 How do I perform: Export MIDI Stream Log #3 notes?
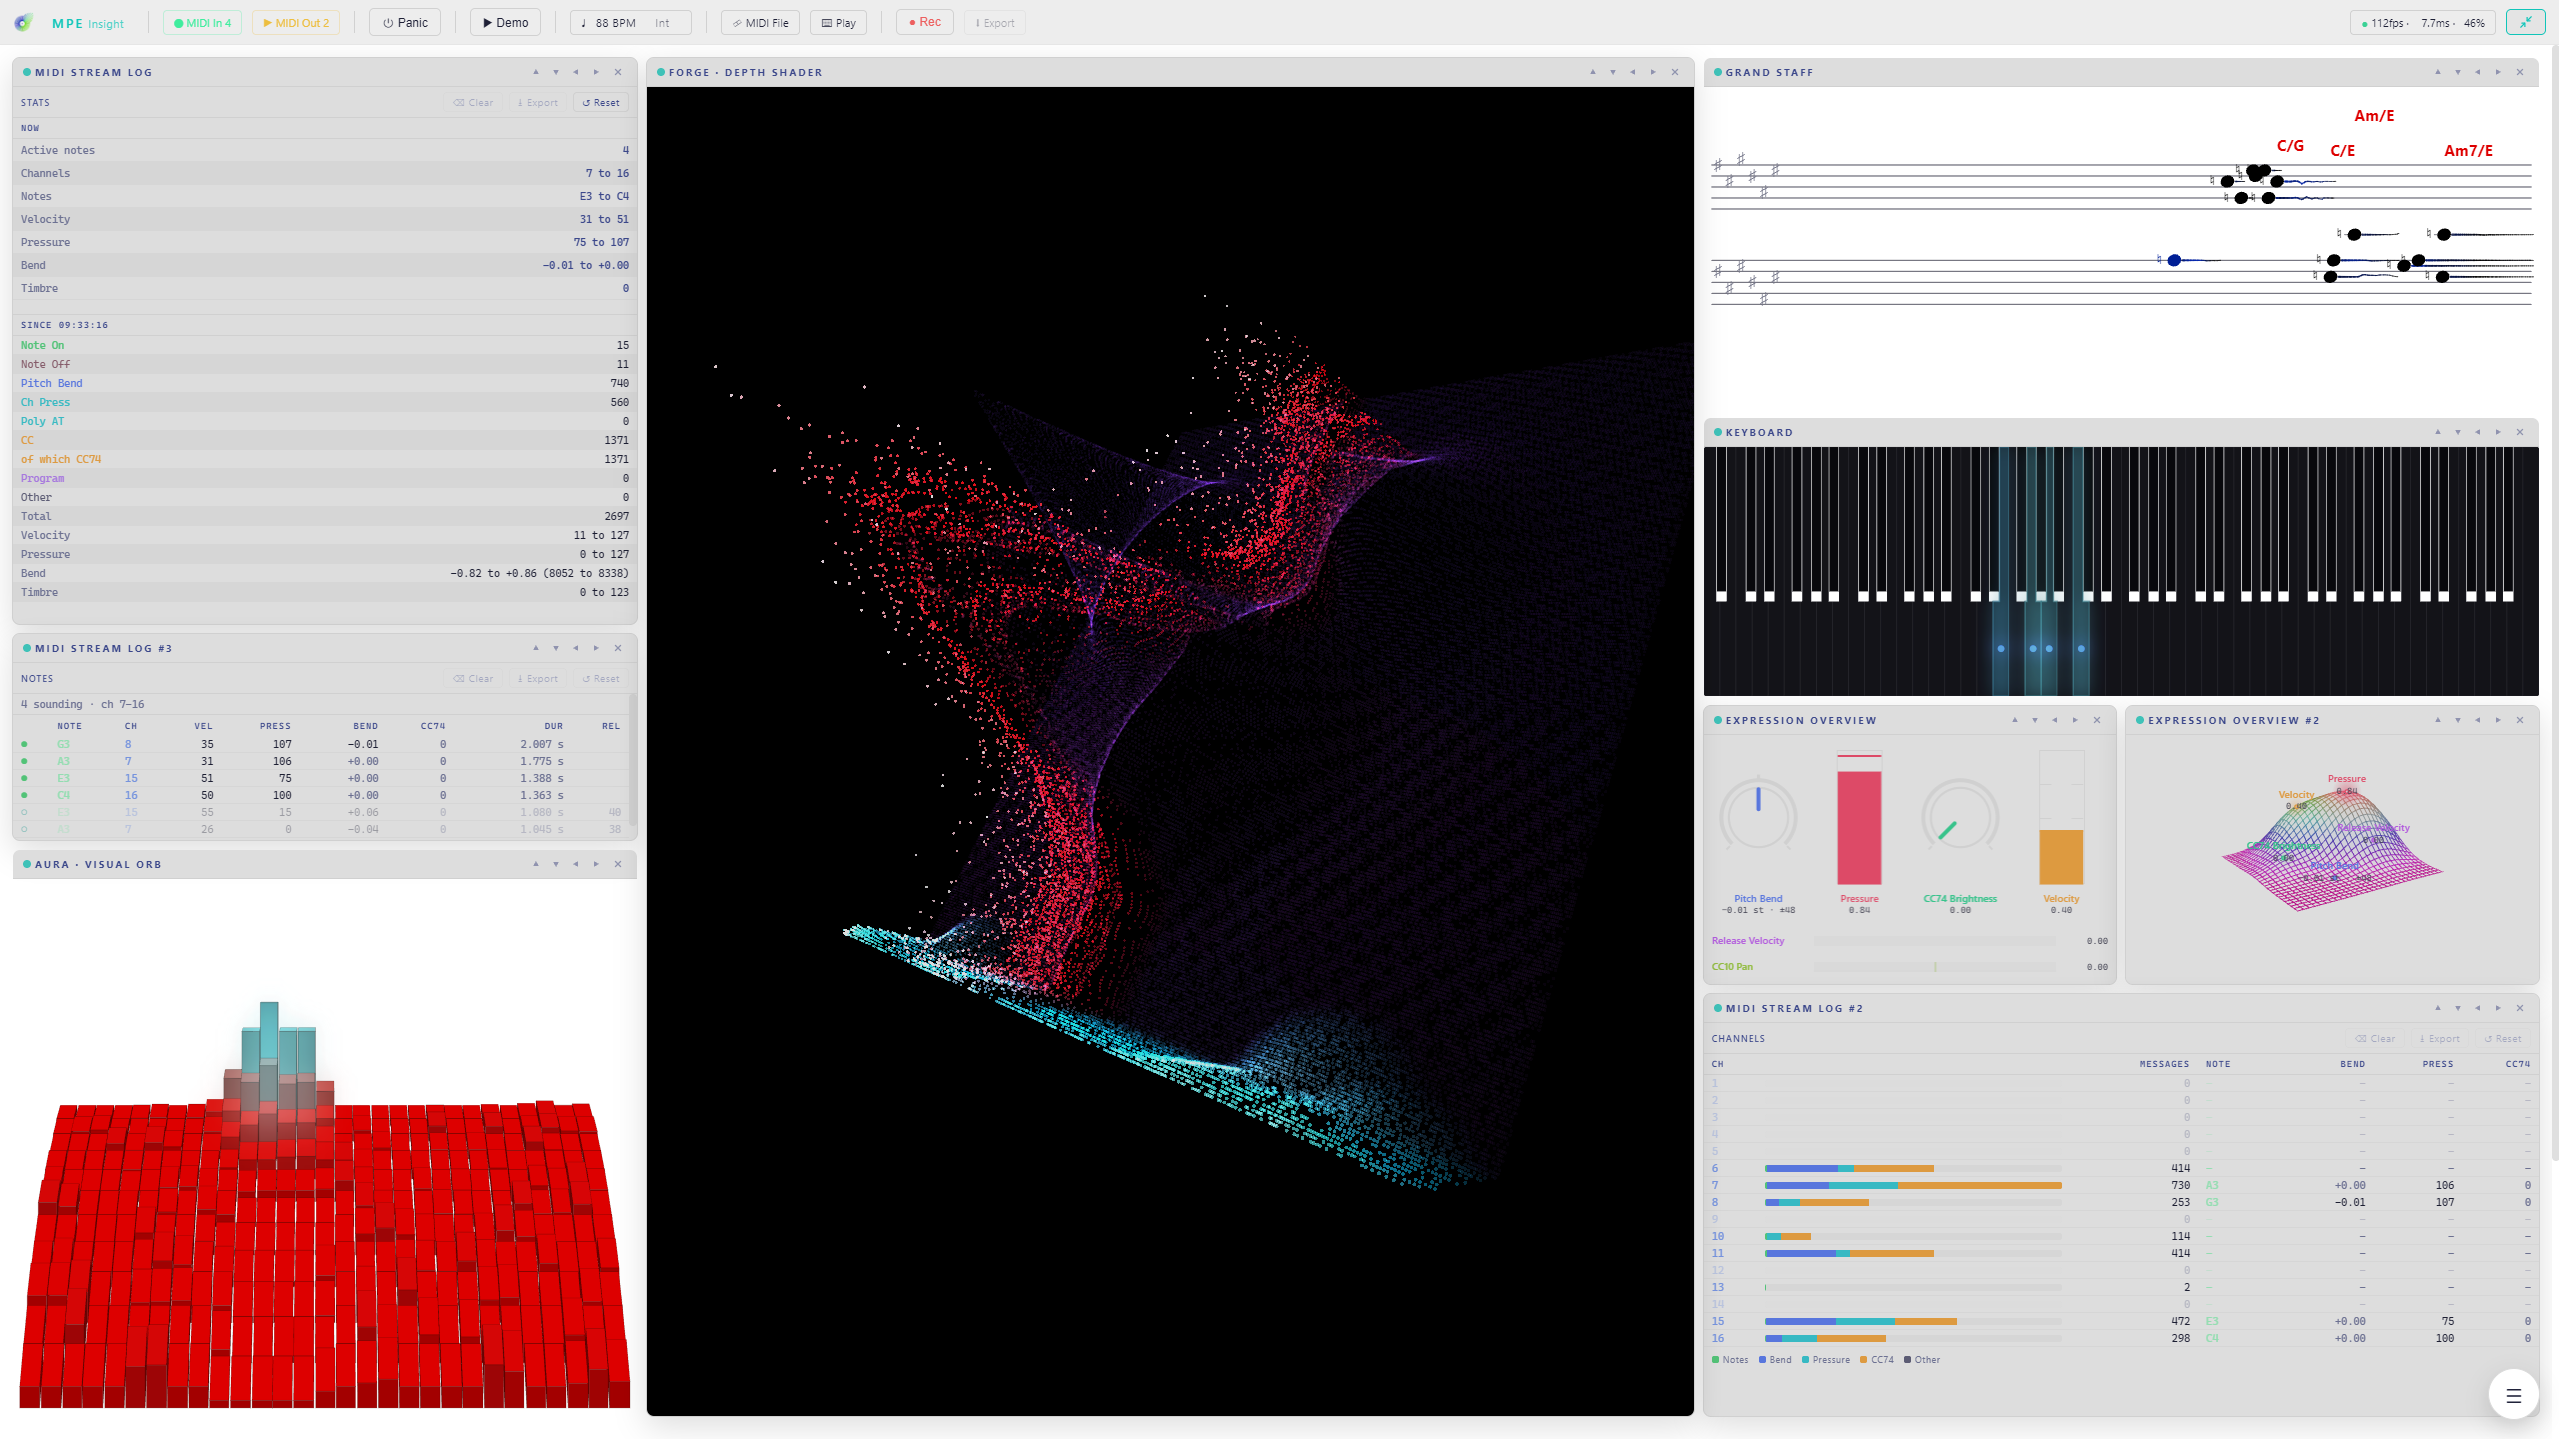pos(538,678)
